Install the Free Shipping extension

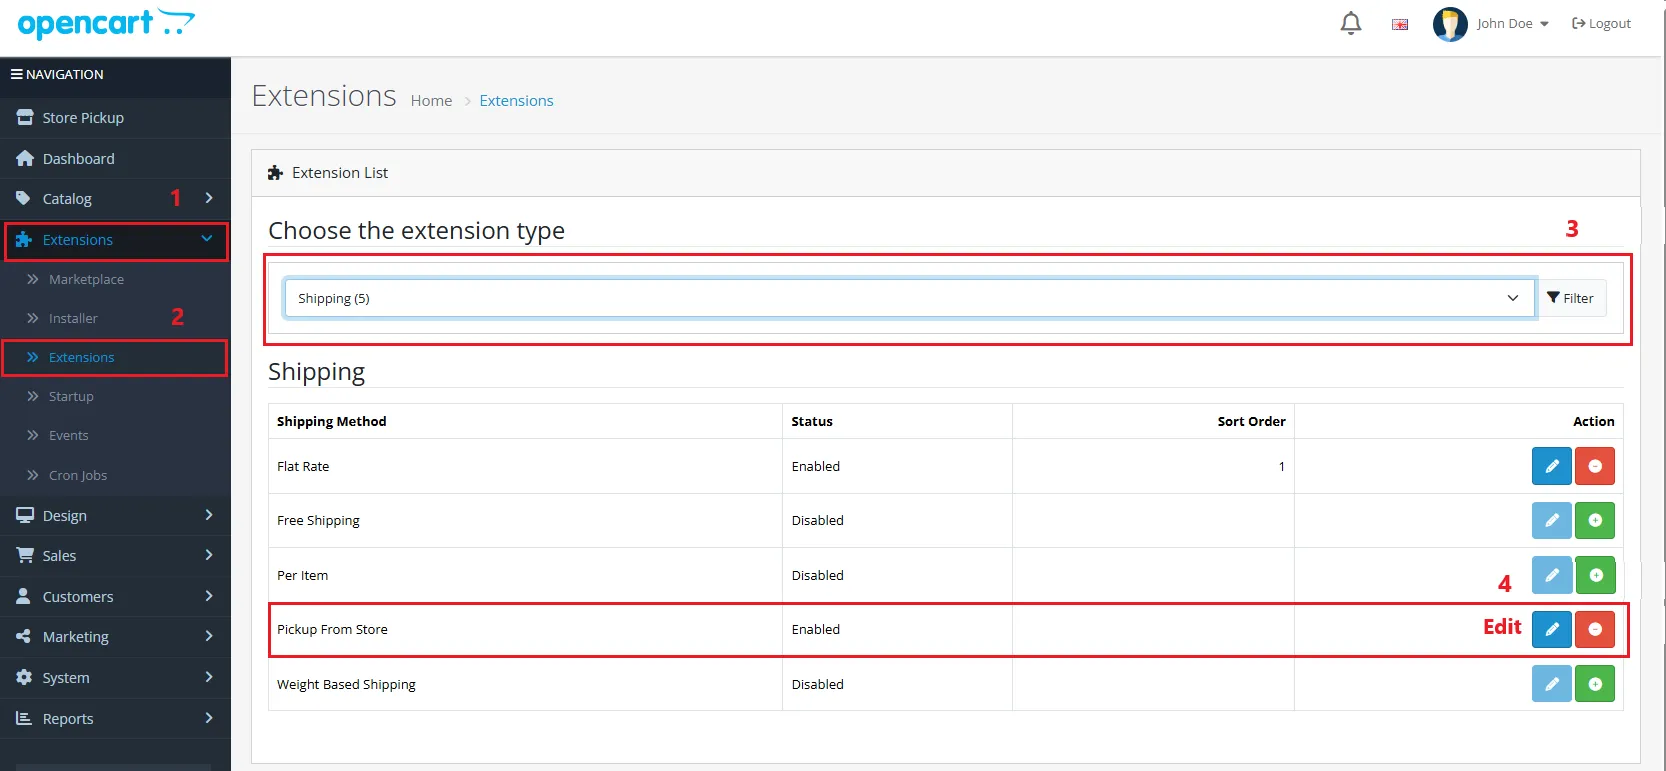pyautogui.click(x=1594, y=520)
